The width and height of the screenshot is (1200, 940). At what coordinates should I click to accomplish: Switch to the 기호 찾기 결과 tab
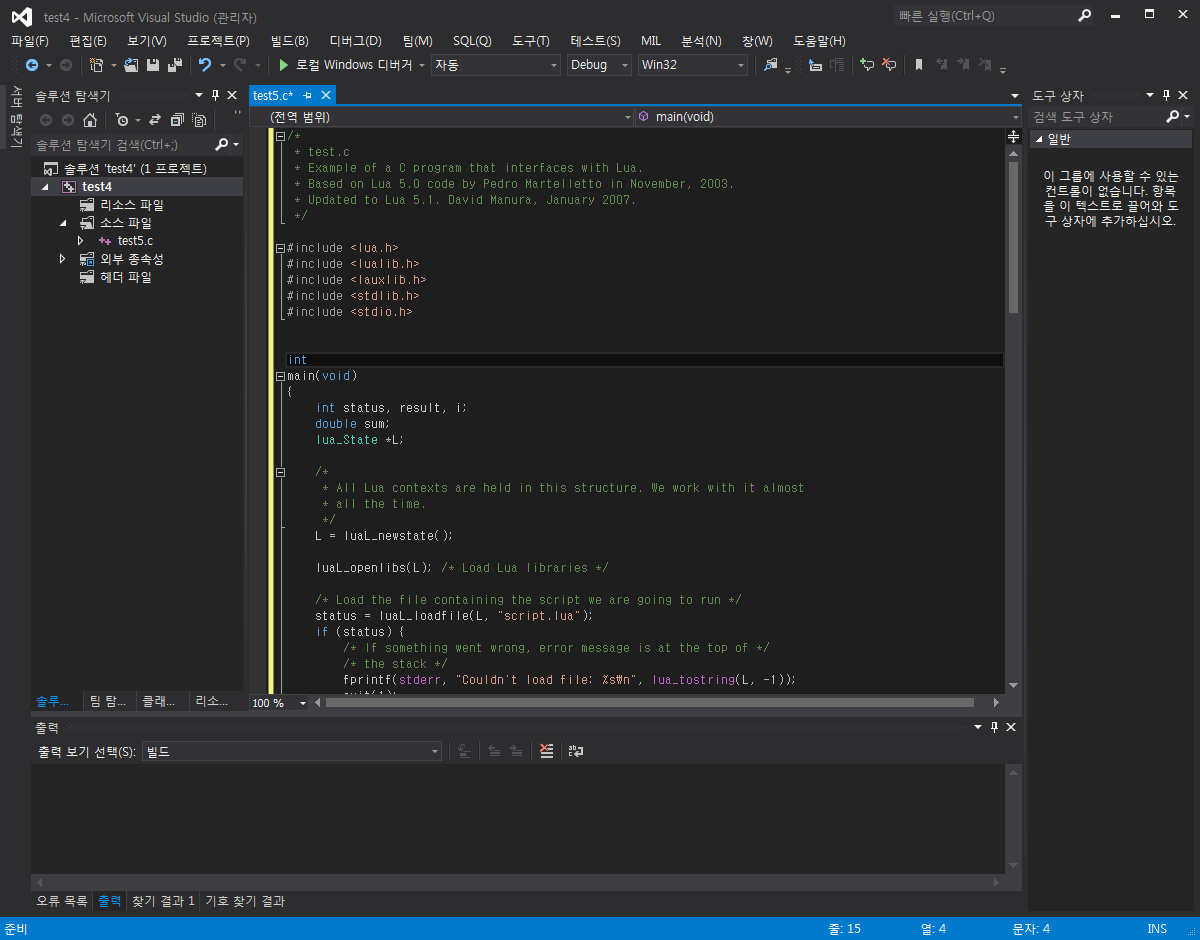click(x=245, y=901)
